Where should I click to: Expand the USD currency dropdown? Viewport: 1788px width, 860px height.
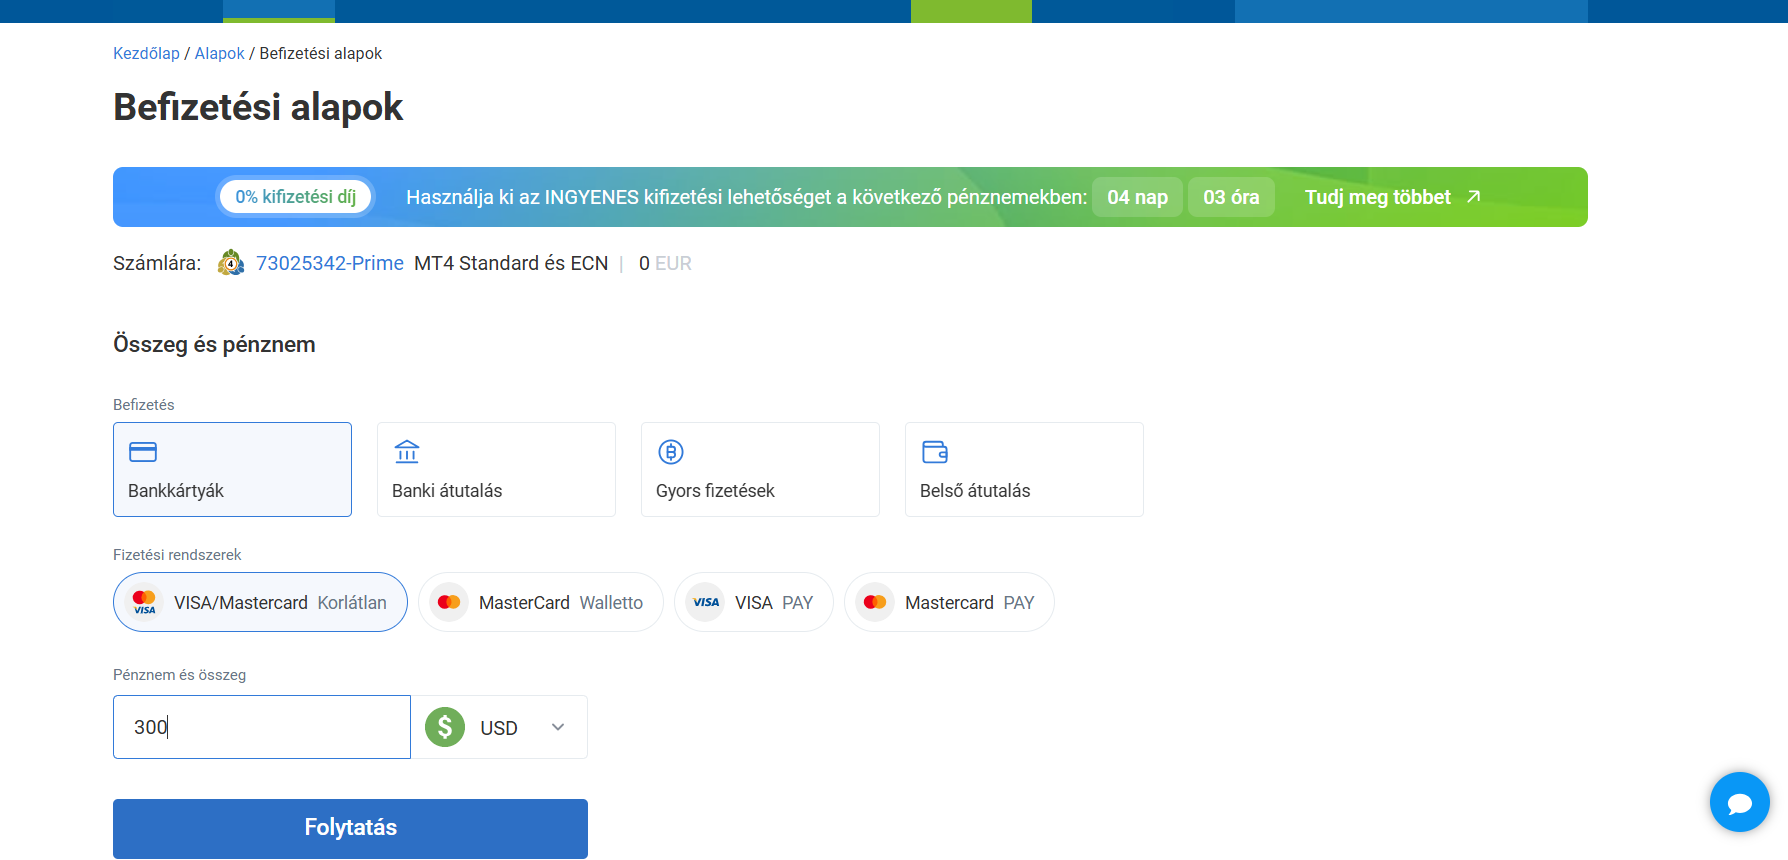pos(499,728)
